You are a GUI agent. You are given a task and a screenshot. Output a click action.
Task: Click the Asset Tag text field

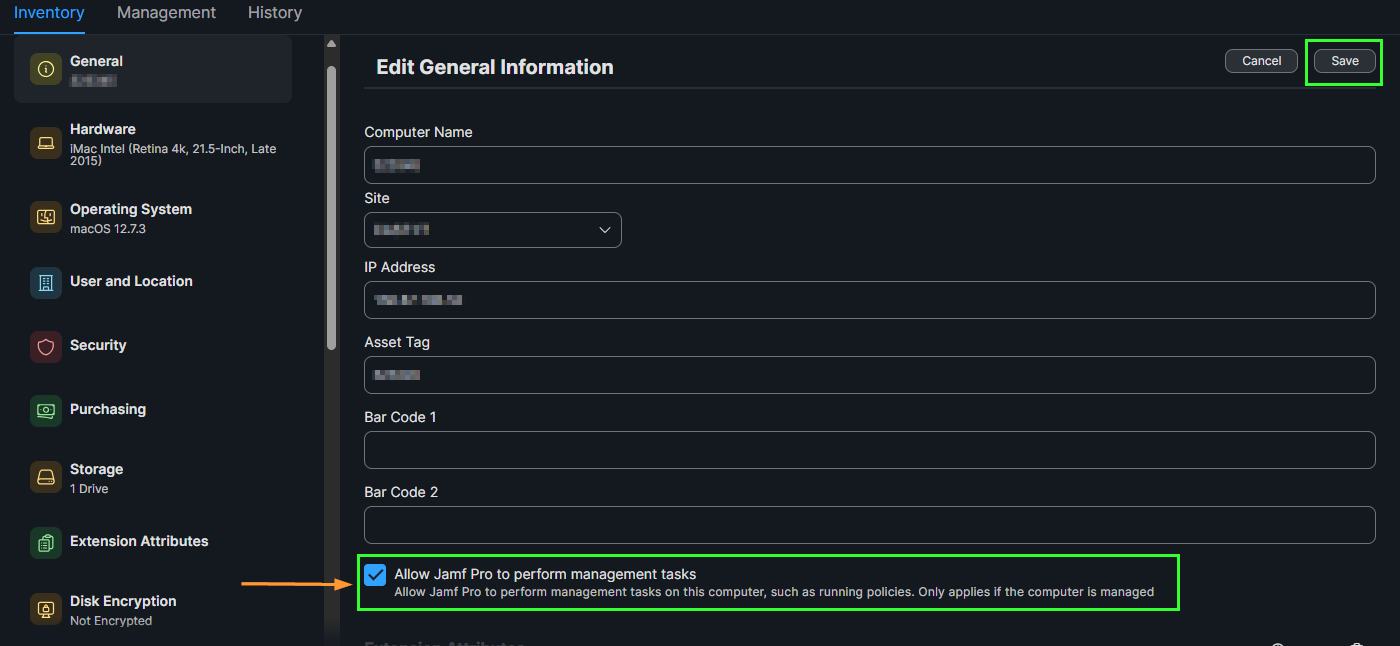pos(869,375)
